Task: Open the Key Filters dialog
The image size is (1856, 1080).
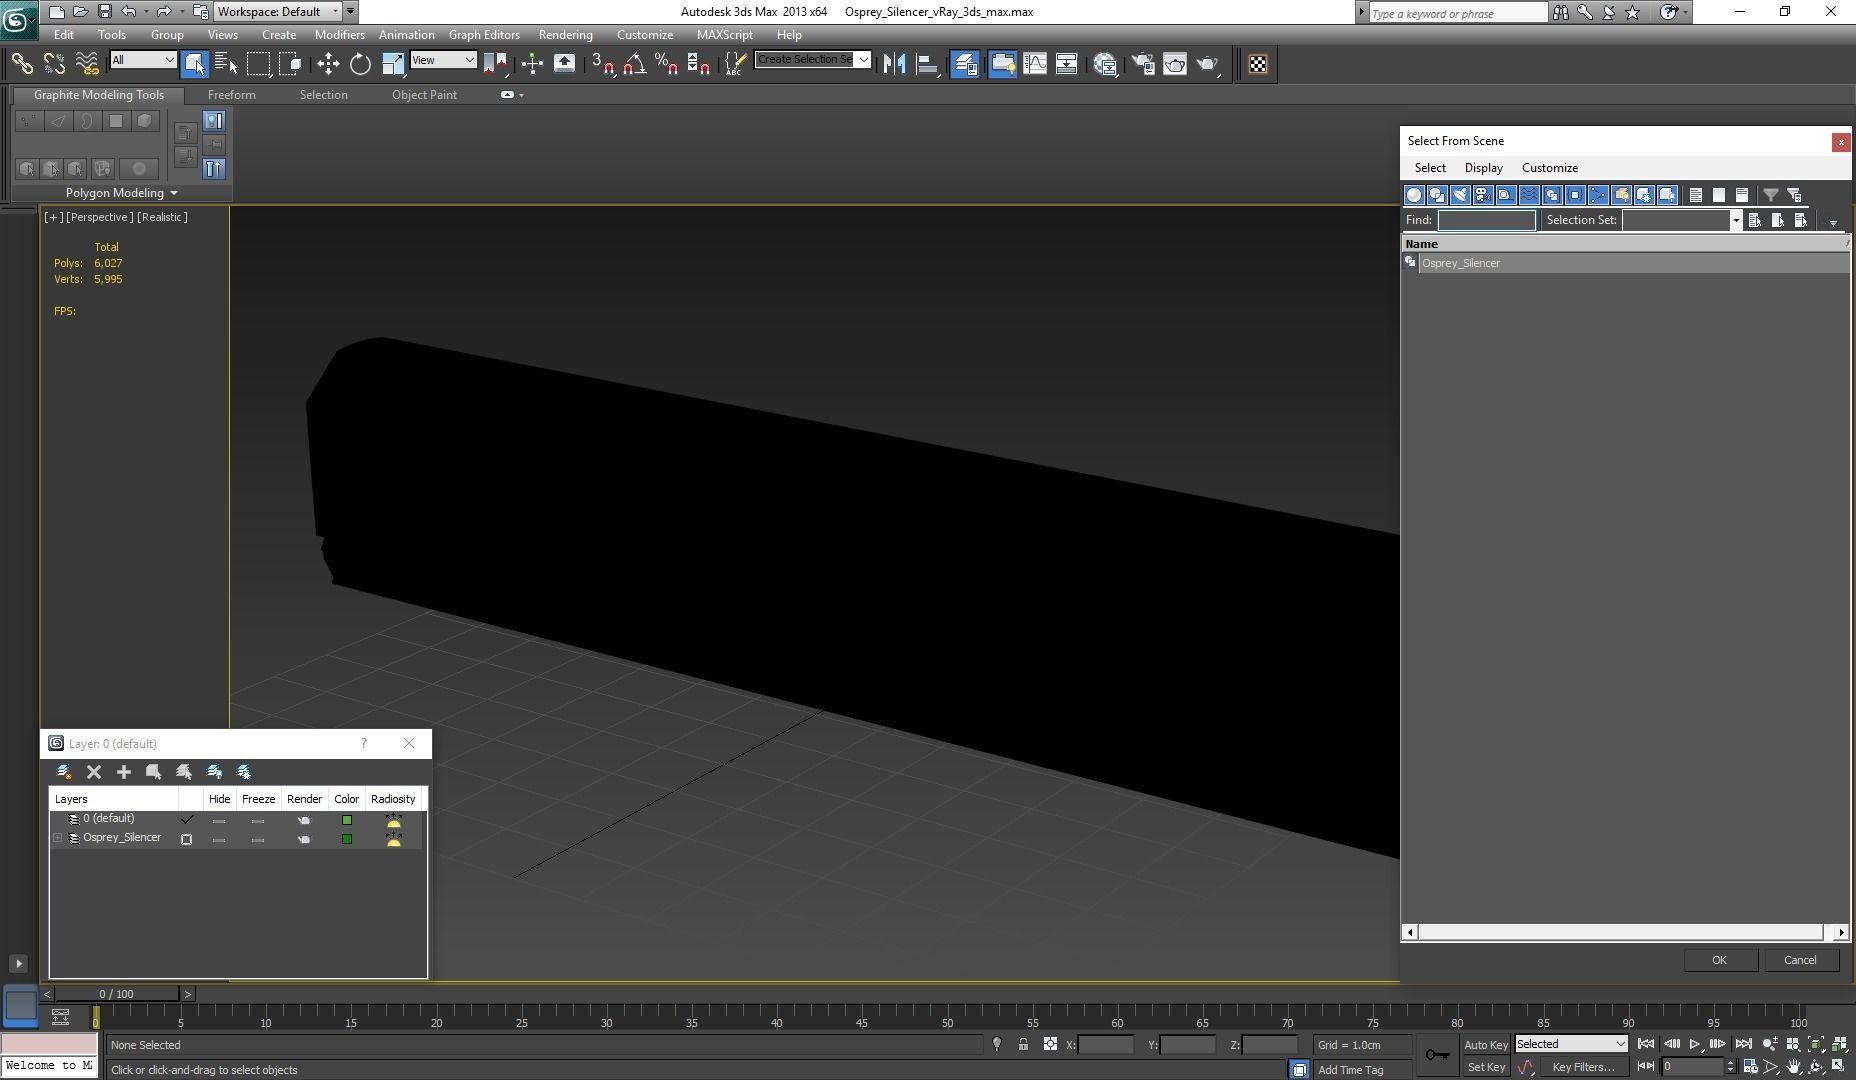Action: click(x=1583, y=1067)
